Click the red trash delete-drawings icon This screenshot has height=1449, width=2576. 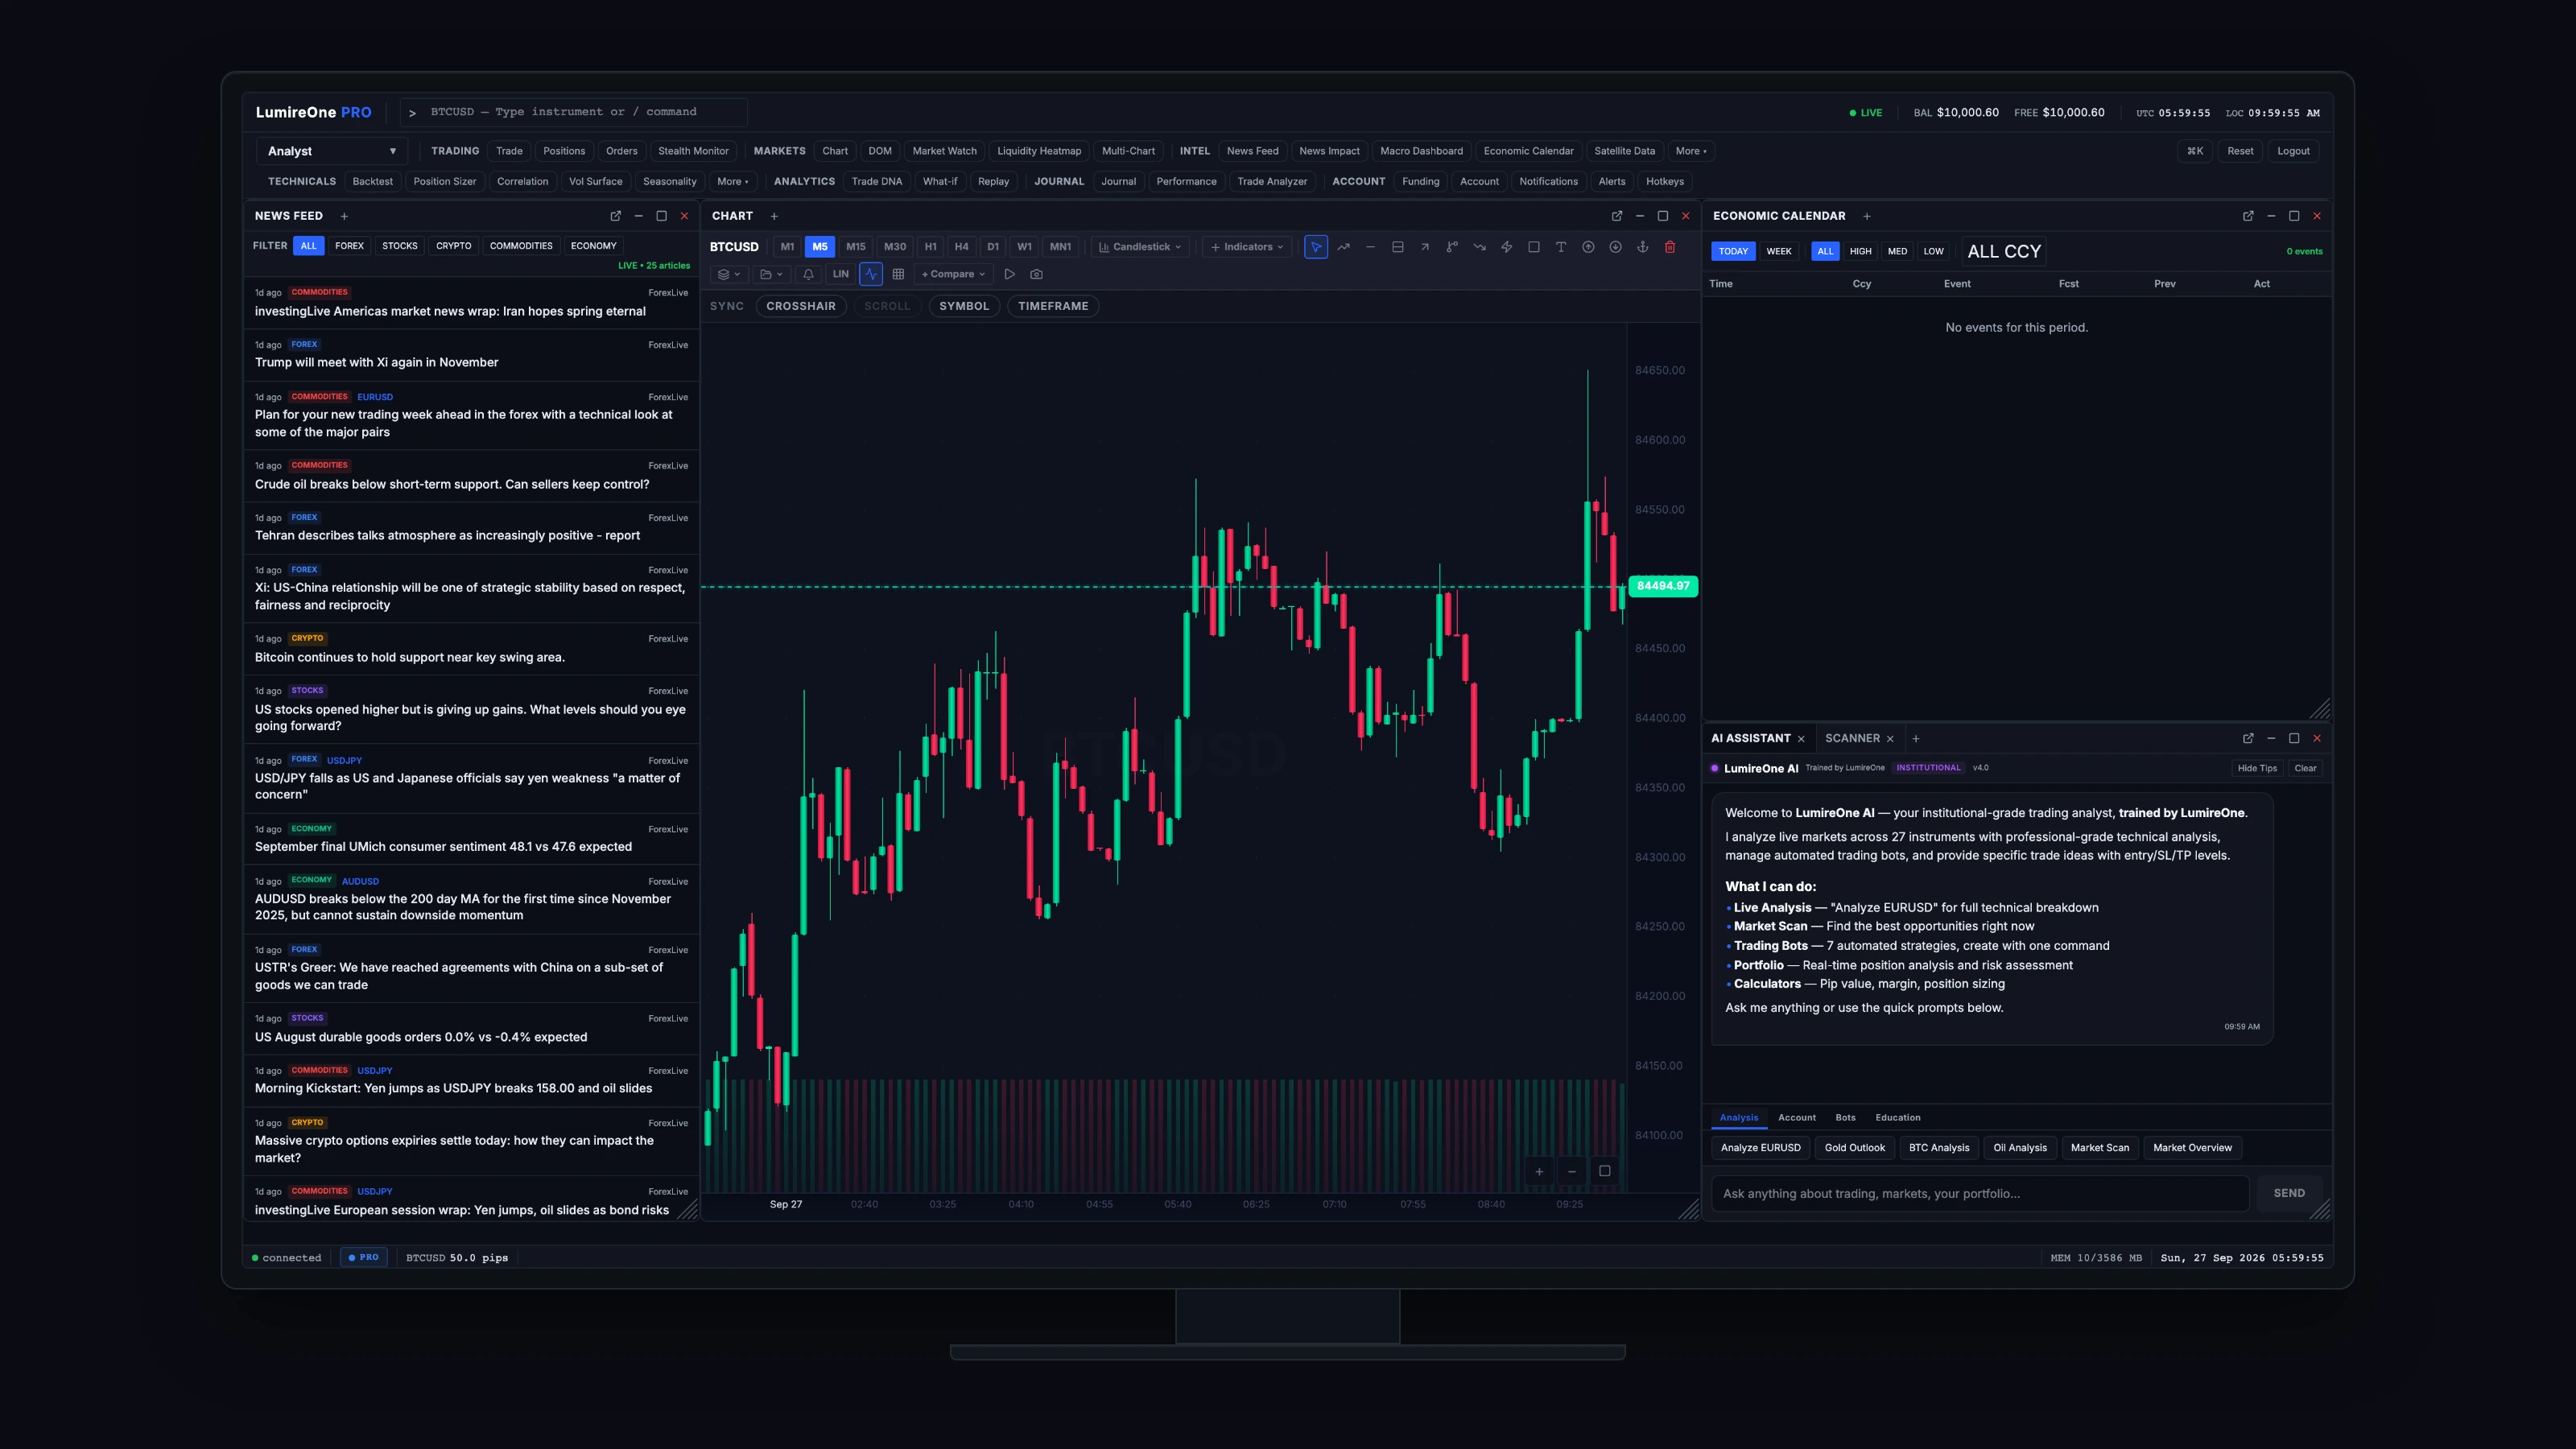click(1669, 247)
